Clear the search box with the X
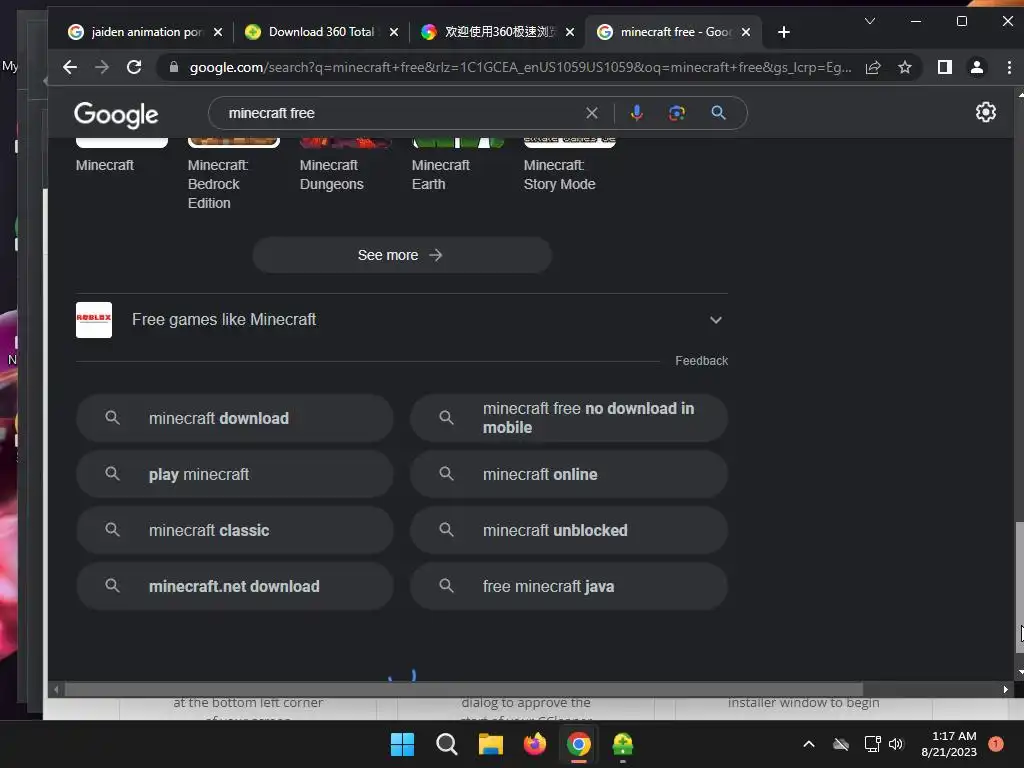 (x=592, y=113)
